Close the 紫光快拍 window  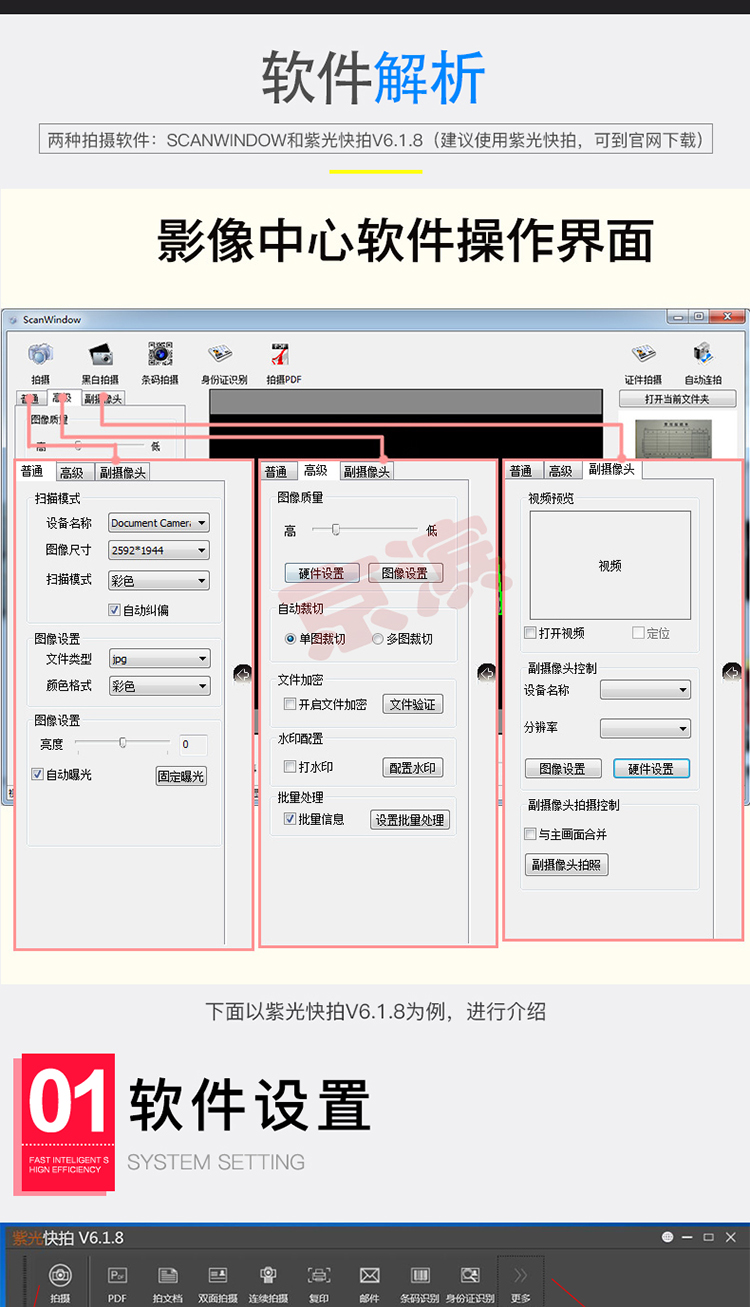[730, 1238]
